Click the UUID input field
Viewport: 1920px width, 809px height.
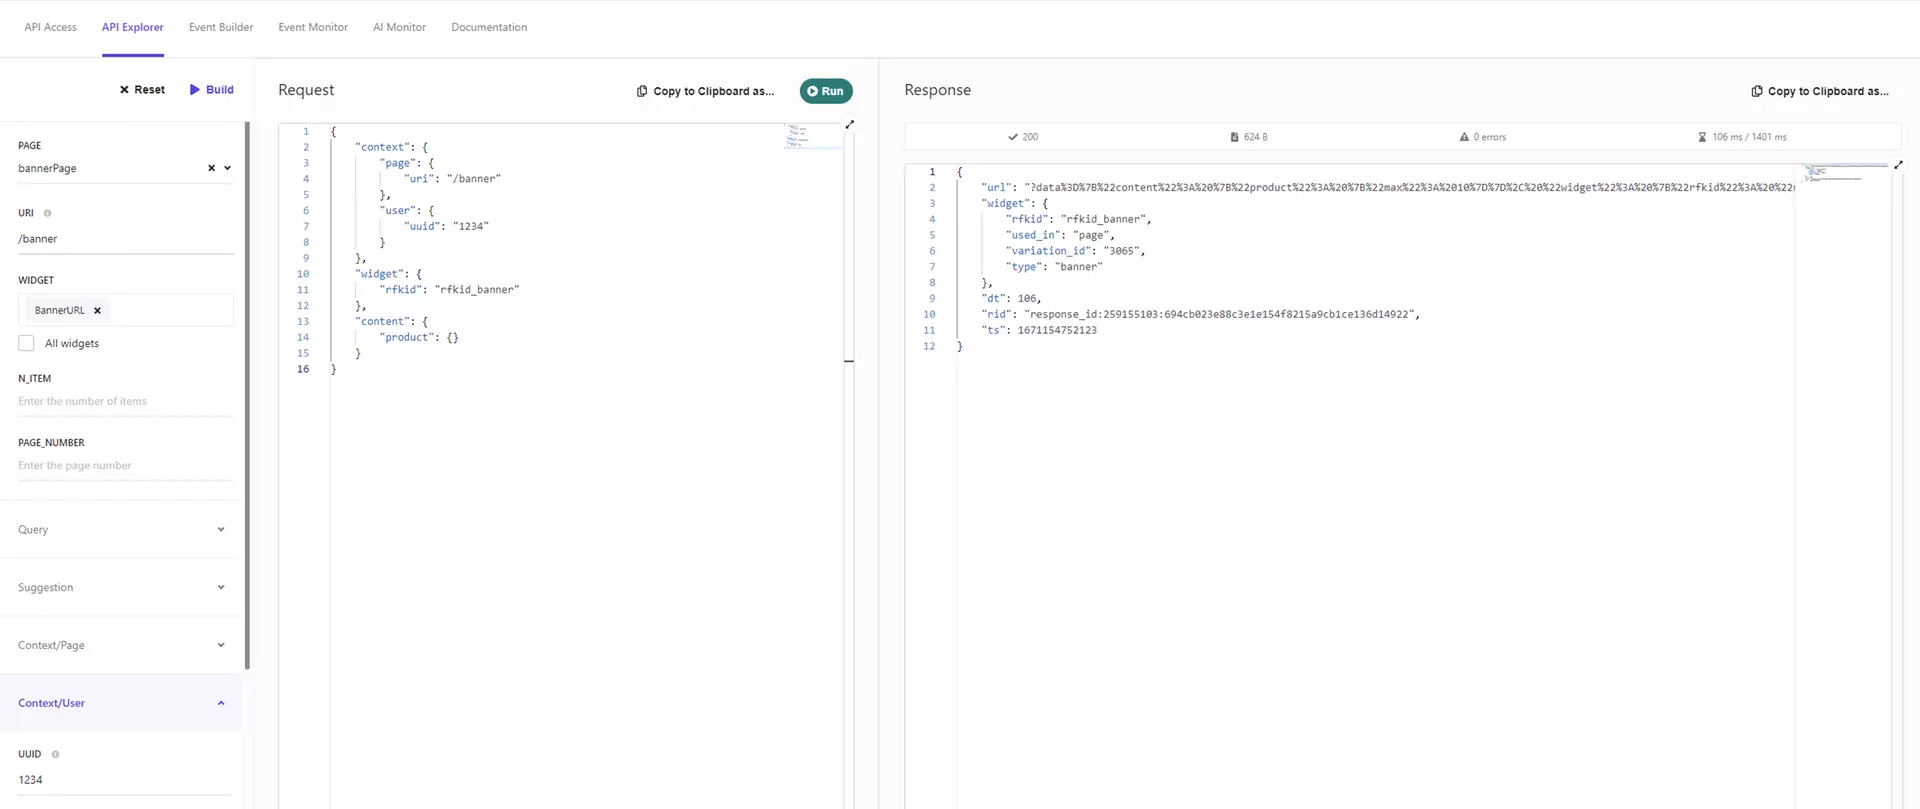click(126, 780)
